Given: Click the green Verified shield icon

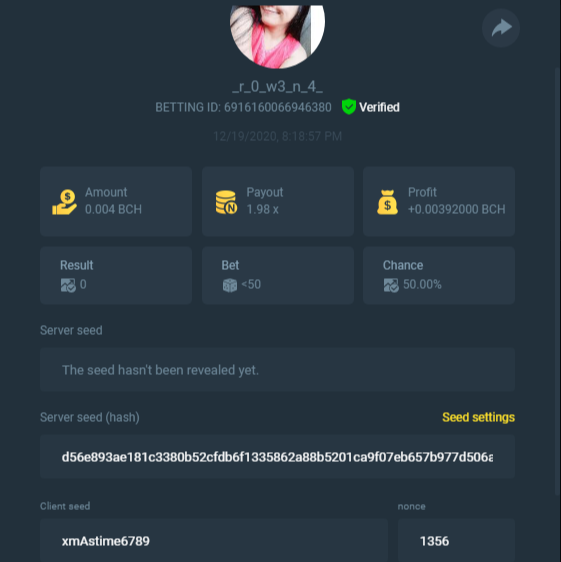Looking at the screenshot, I should click(x=348, y=107).
